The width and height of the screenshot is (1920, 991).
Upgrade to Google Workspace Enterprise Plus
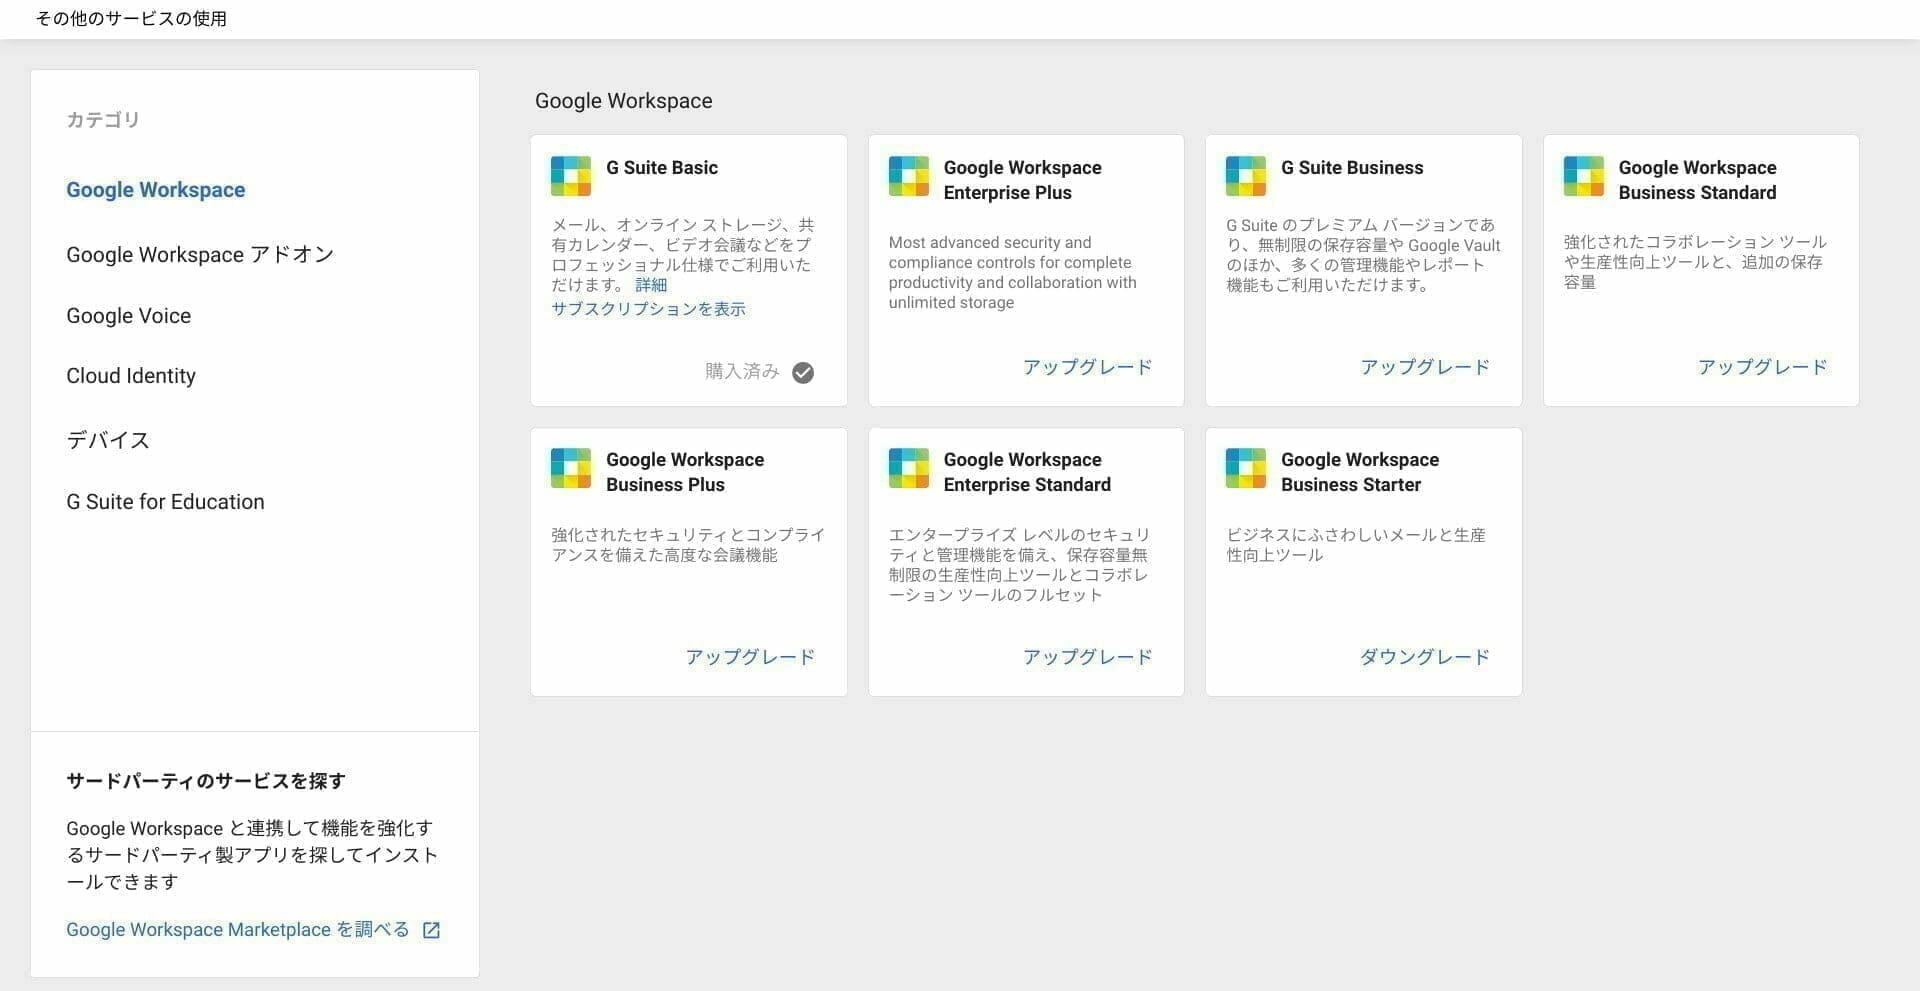[x=1088, y=367]
